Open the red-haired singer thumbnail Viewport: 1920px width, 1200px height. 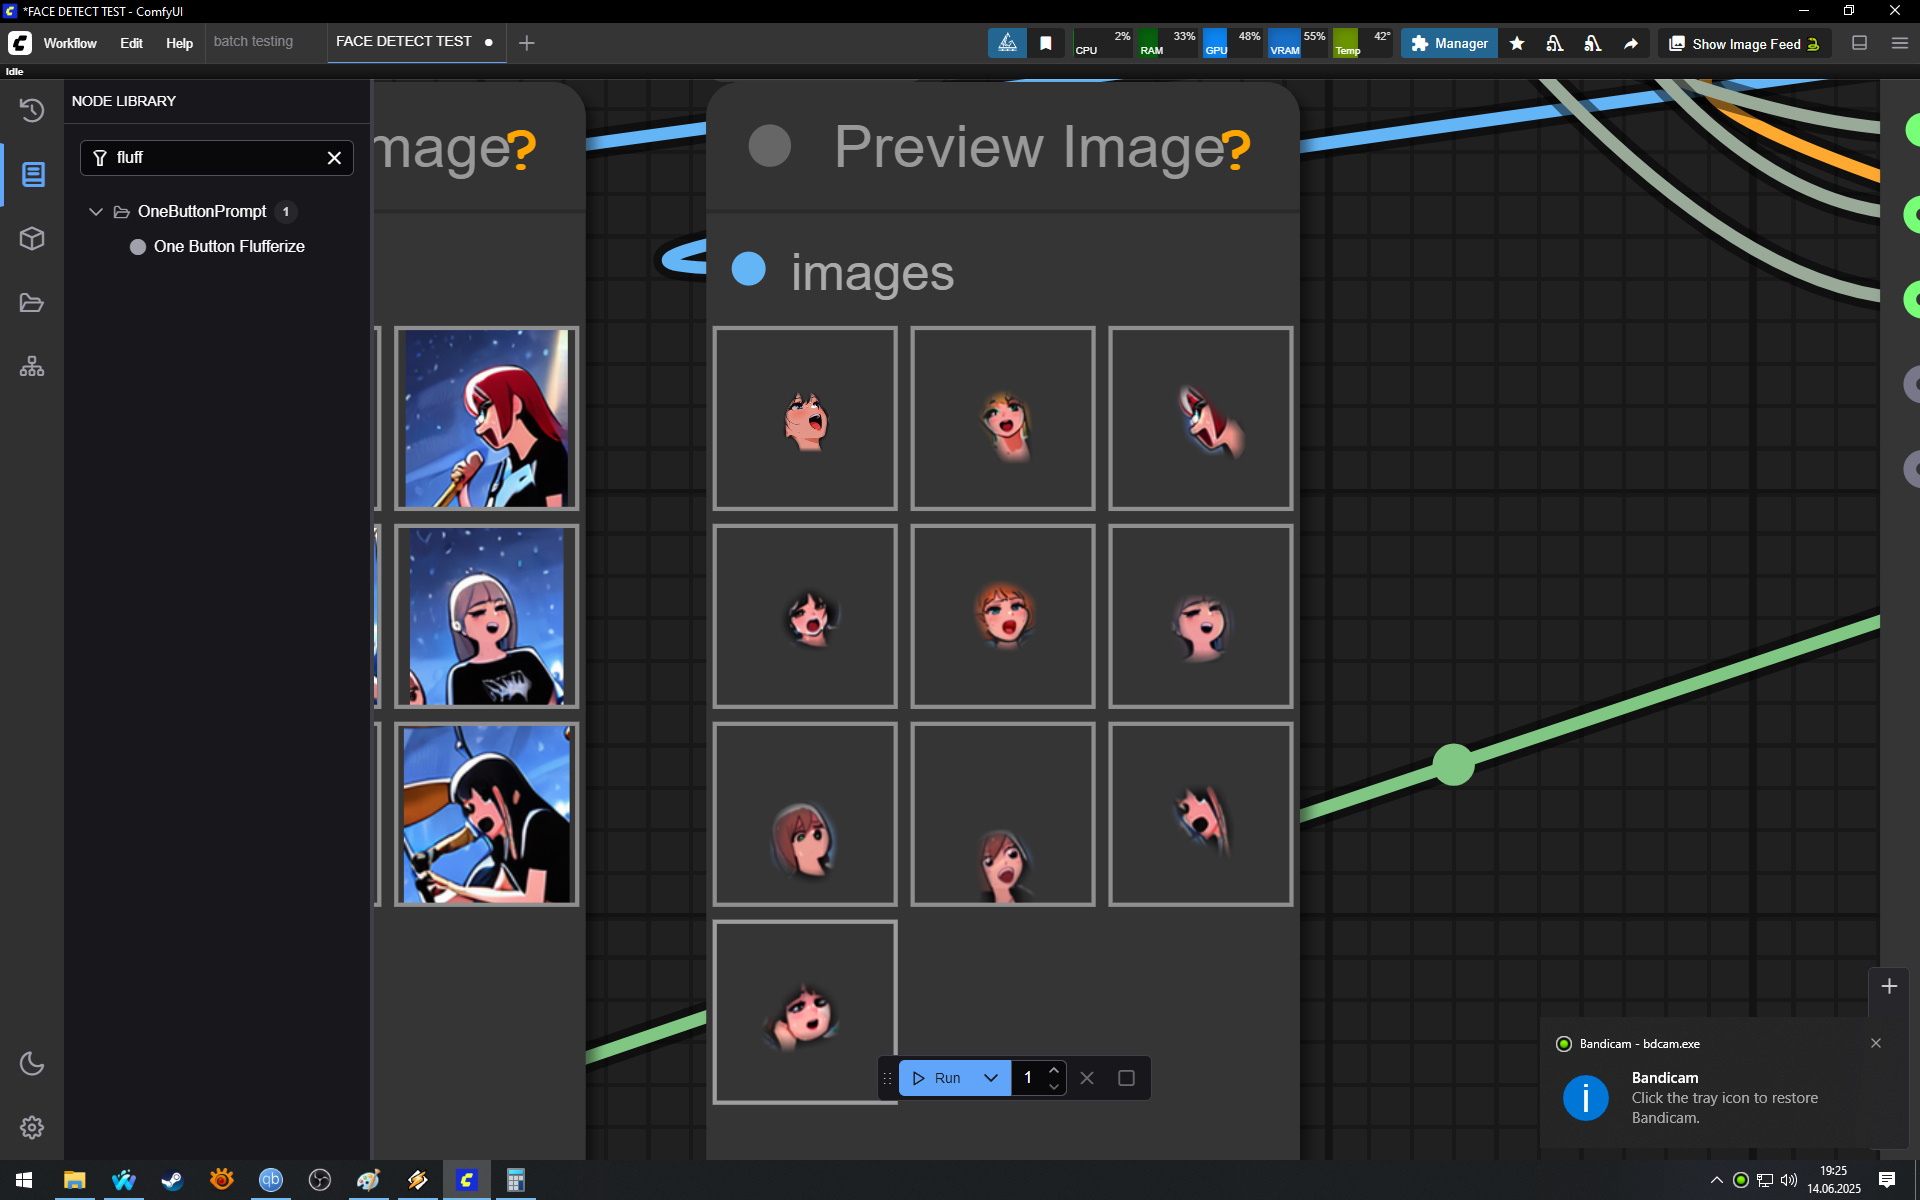coord(487,418)
